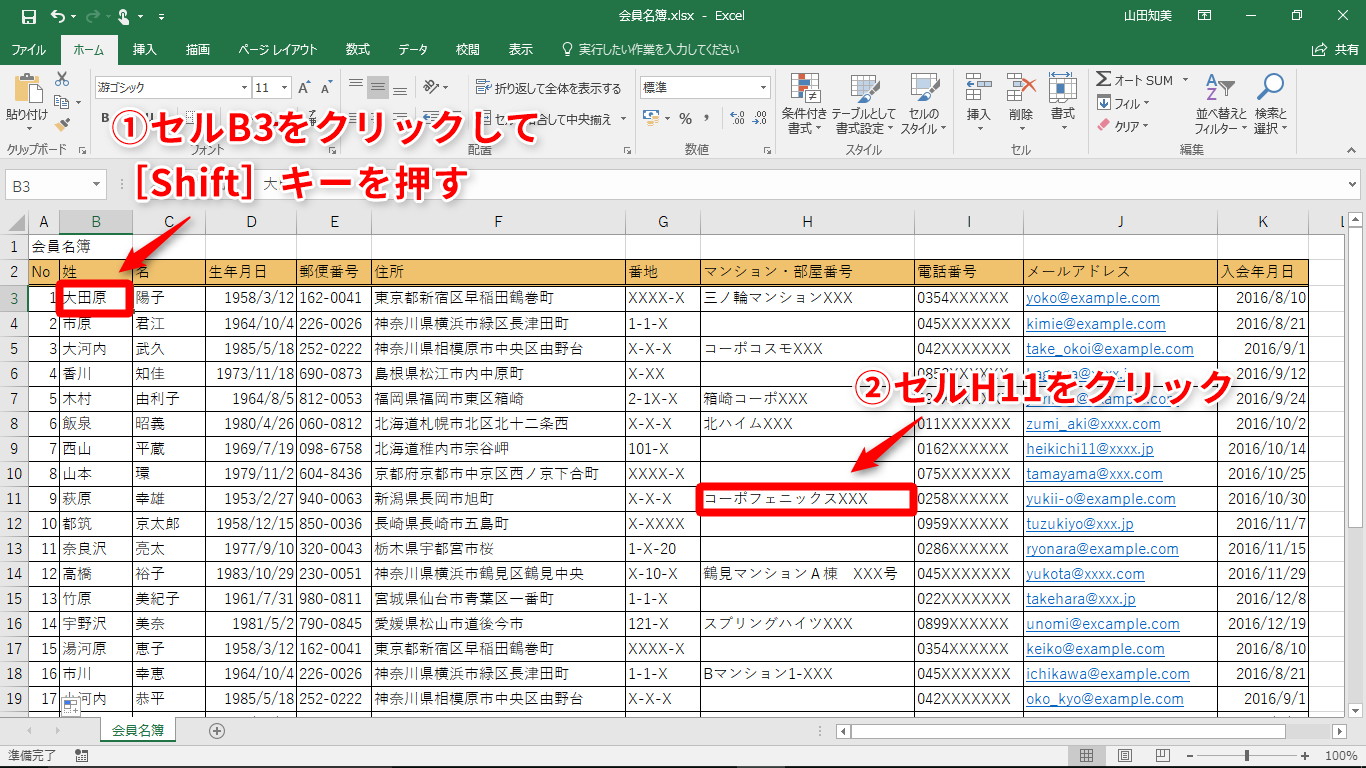The image size is (1366, 768).
Task: Align text to the top
Action: pos(355,87)
